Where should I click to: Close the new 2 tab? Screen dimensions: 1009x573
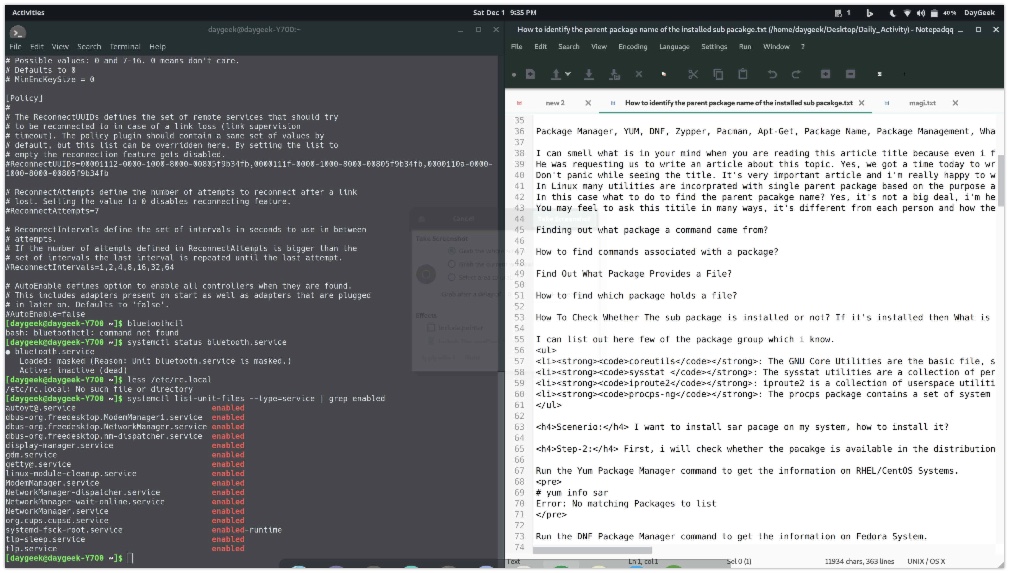tap(588, 103)
